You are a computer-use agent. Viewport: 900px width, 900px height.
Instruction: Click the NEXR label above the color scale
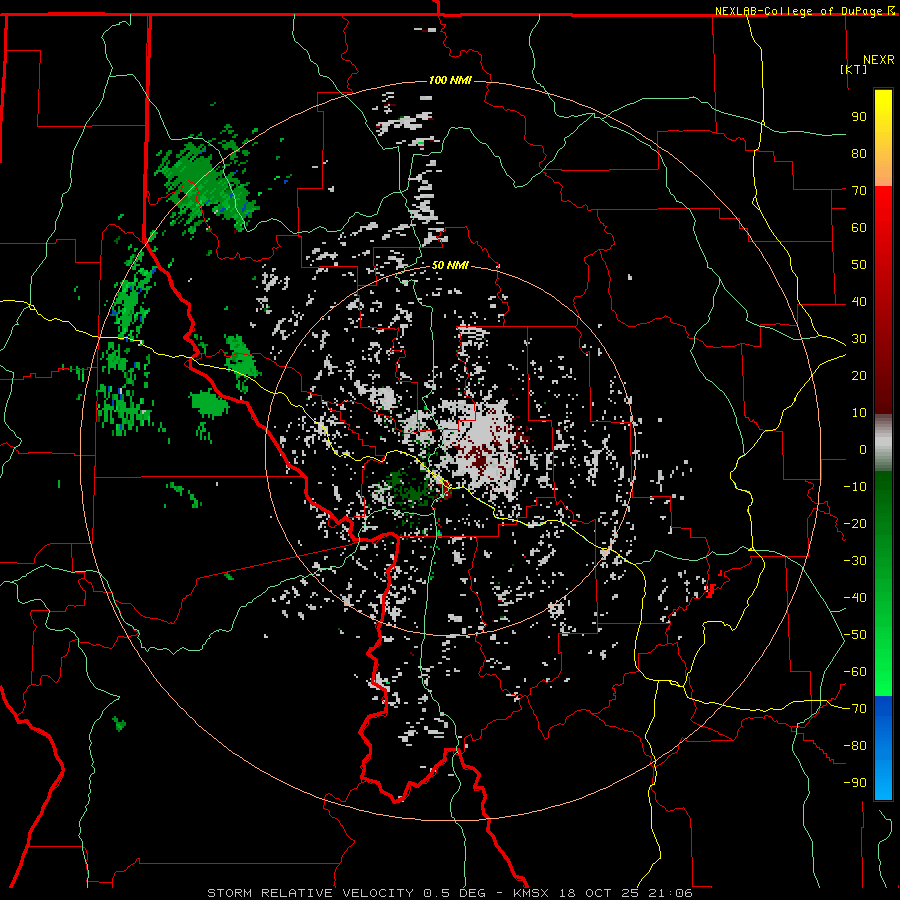point(879,60)
